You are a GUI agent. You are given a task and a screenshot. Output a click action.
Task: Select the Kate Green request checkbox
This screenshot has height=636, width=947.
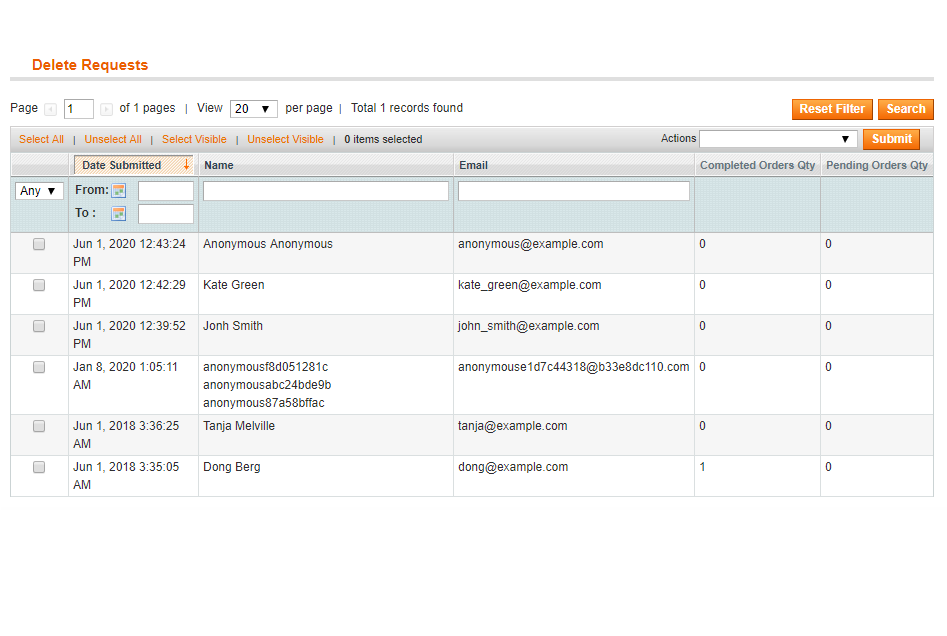[x=39, y=285]
